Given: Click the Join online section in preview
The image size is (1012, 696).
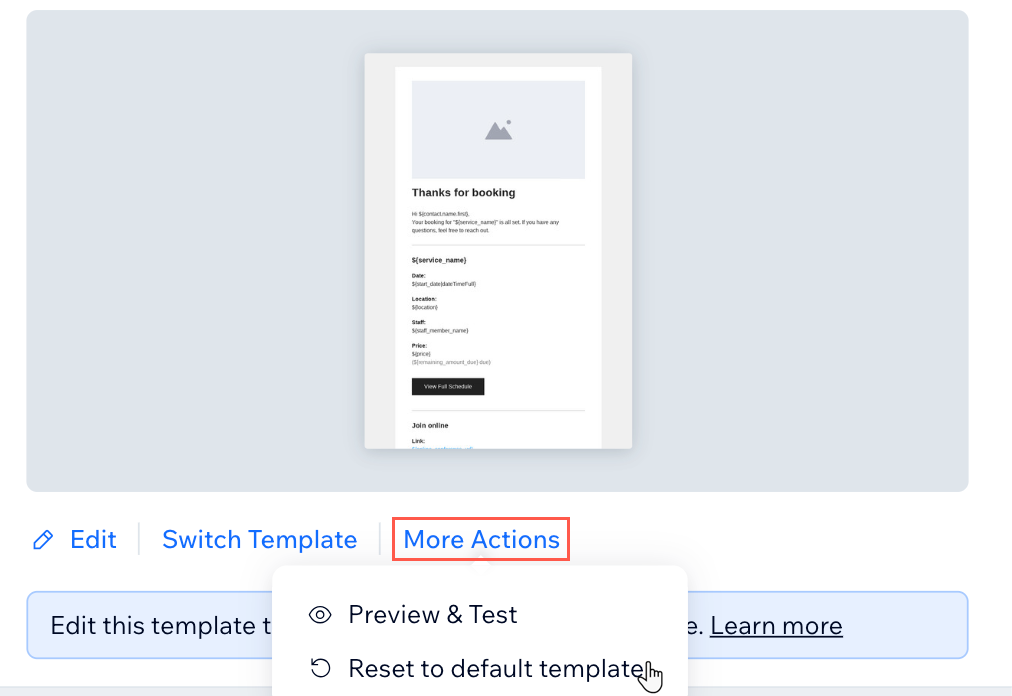Looking at the screenshot, I should tap(430, 425).
